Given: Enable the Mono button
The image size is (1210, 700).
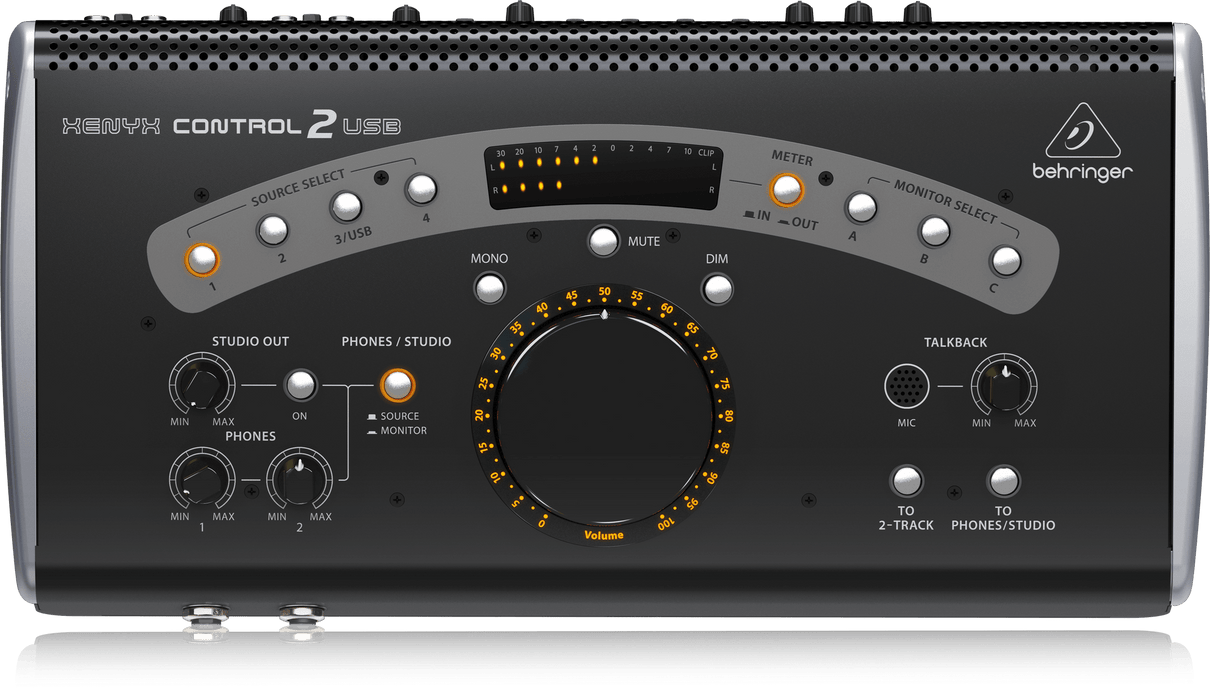Looking at the screenshot, I should pos(489,288).
